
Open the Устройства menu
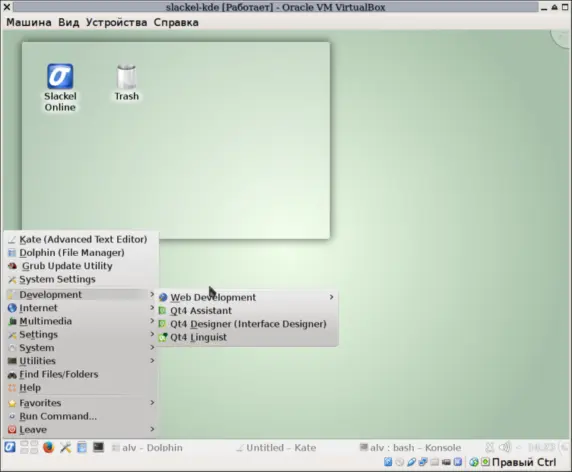(116, 22)
